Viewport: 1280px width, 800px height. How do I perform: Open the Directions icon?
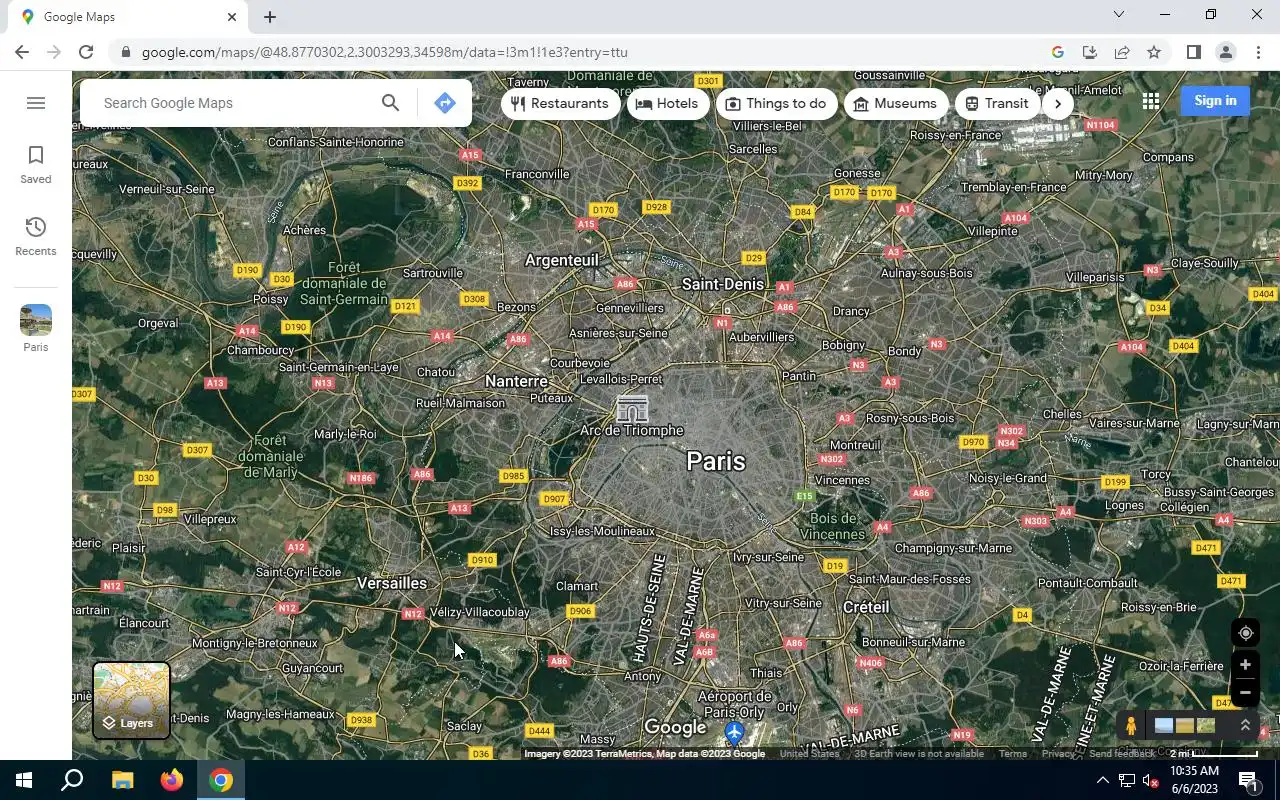(445, 103)
